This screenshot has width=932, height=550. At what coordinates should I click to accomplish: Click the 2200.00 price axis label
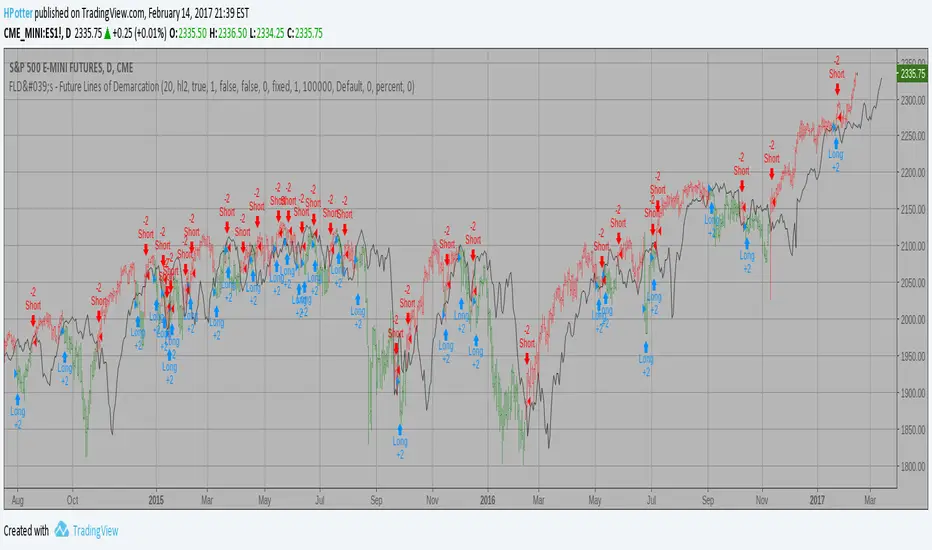913,172
